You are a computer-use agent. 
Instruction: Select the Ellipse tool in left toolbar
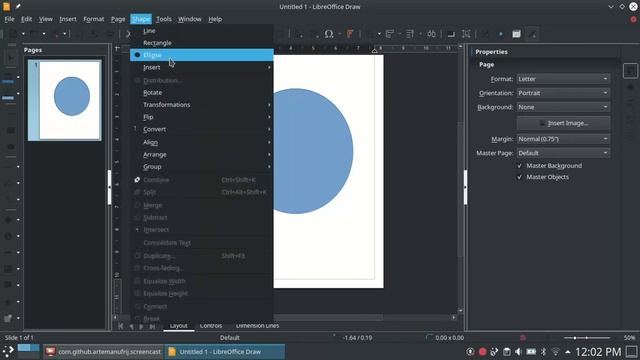11,147
